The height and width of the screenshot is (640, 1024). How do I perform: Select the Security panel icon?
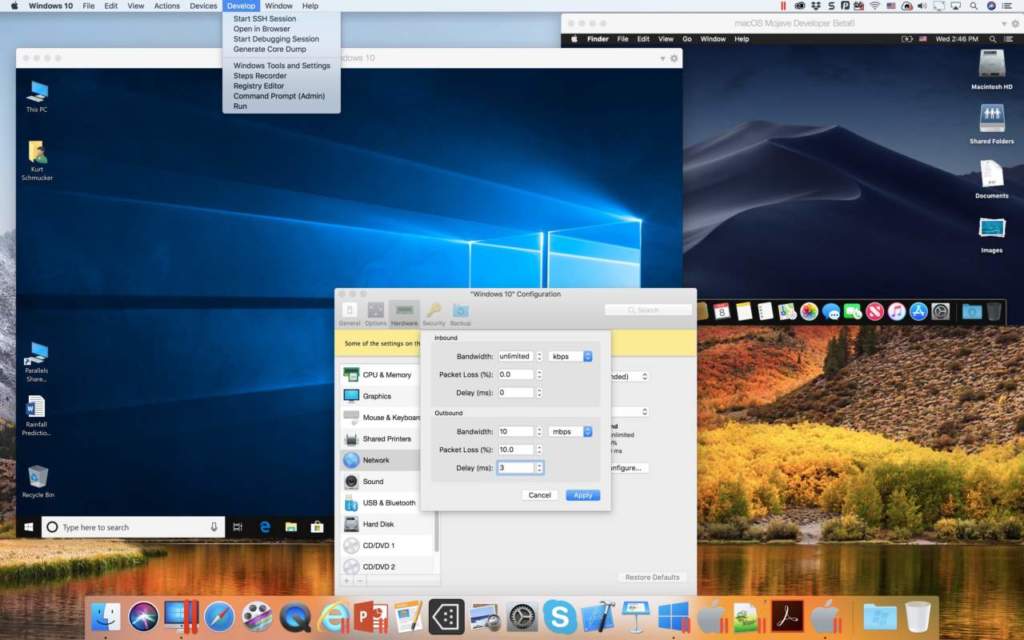click(433, 312)
